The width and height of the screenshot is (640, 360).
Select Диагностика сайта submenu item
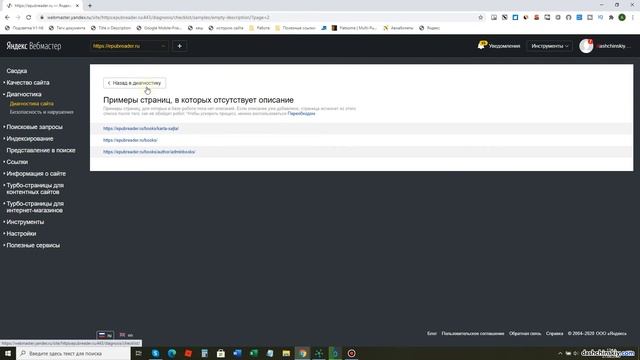[31, 104]
